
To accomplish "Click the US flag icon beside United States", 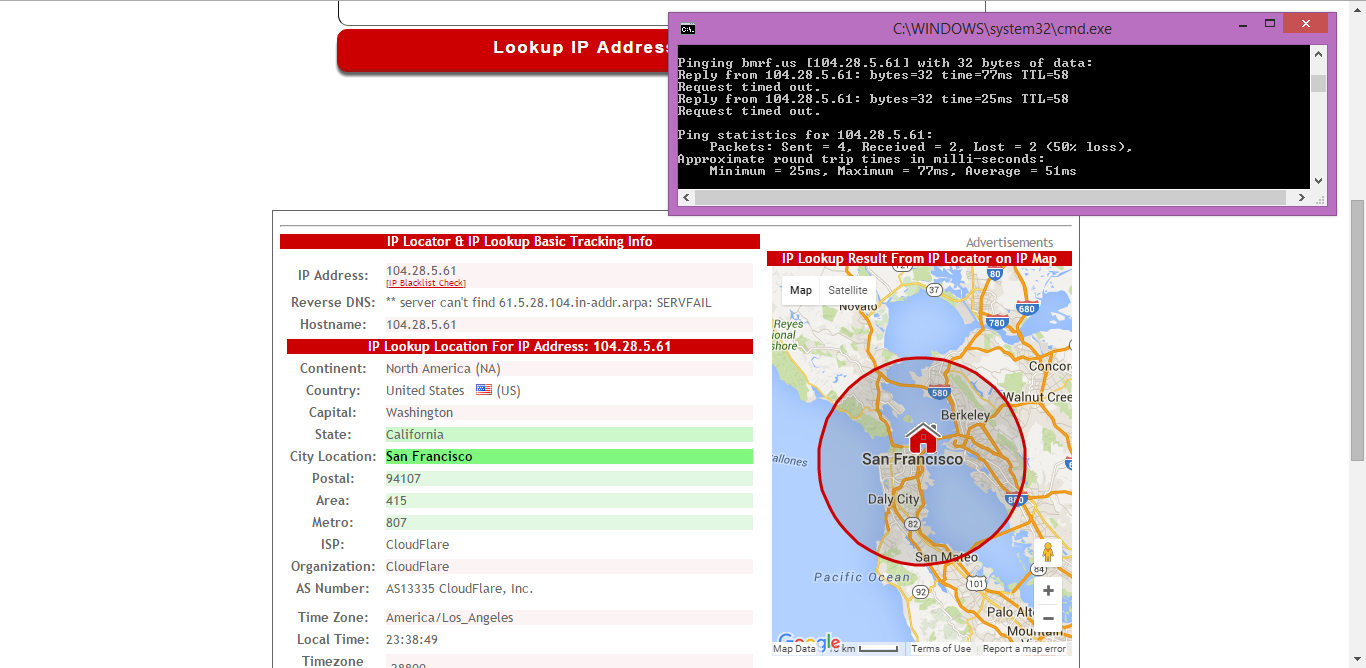I will [x=484, y=390].
